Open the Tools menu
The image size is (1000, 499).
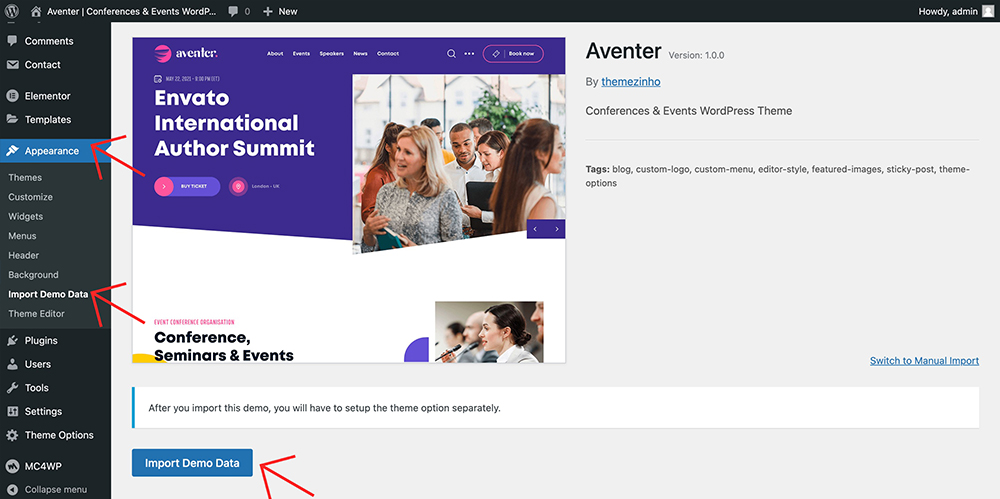click(x=37, y=388)
